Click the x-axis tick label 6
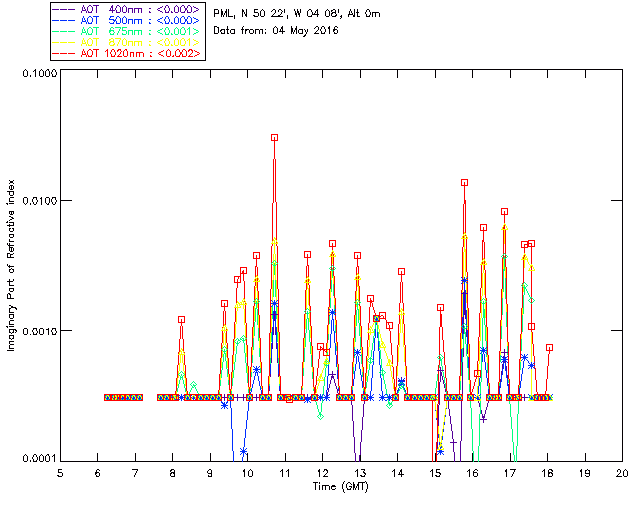Image resolution: width=640 pixels, height=512 pixels. tap(98, 473)
